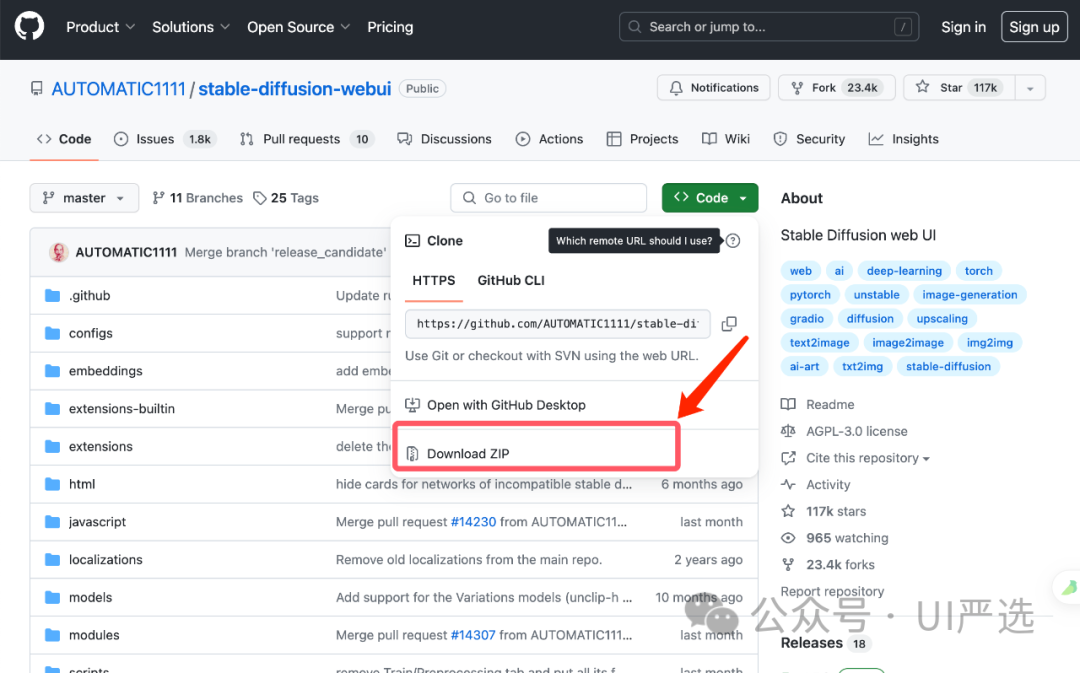Focus the Search or jump to field

[x=769, y=27]
